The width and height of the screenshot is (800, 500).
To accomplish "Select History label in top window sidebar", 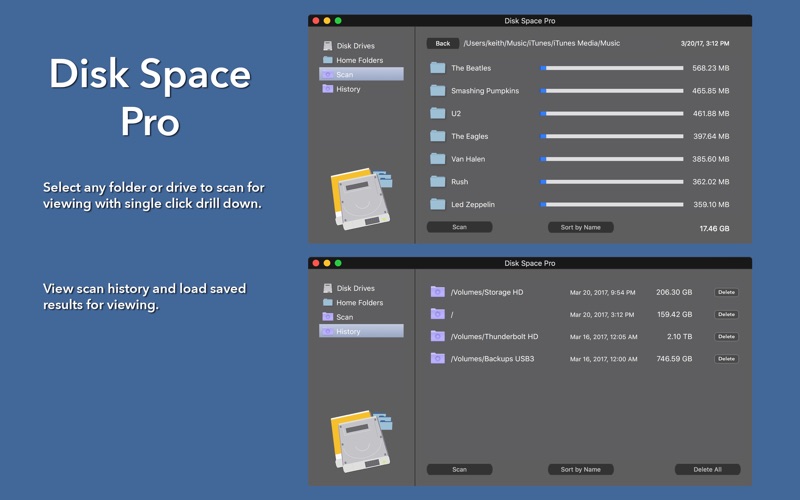I will coord(348,89).
